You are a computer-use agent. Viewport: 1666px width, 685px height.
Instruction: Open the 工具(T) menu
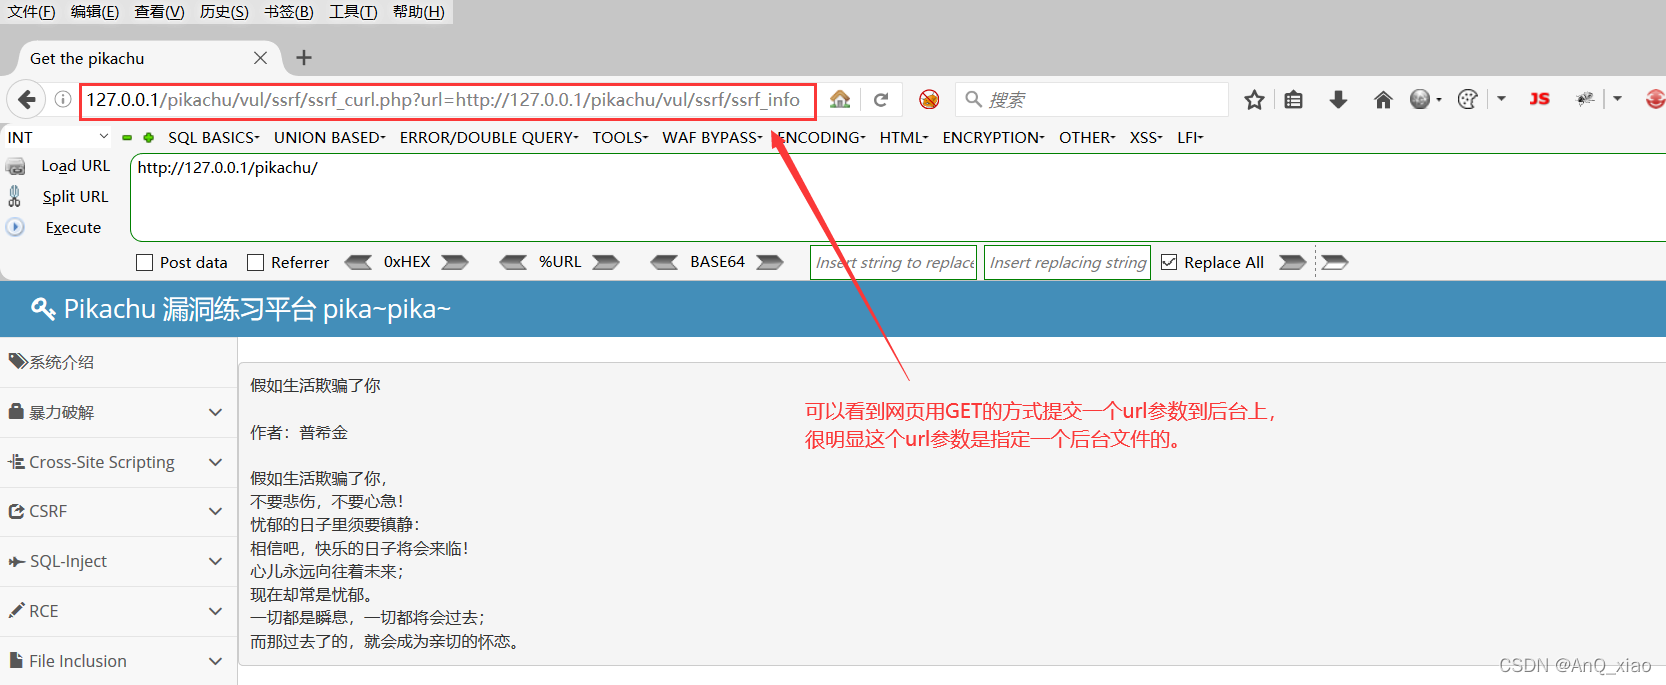click(353, 12)
